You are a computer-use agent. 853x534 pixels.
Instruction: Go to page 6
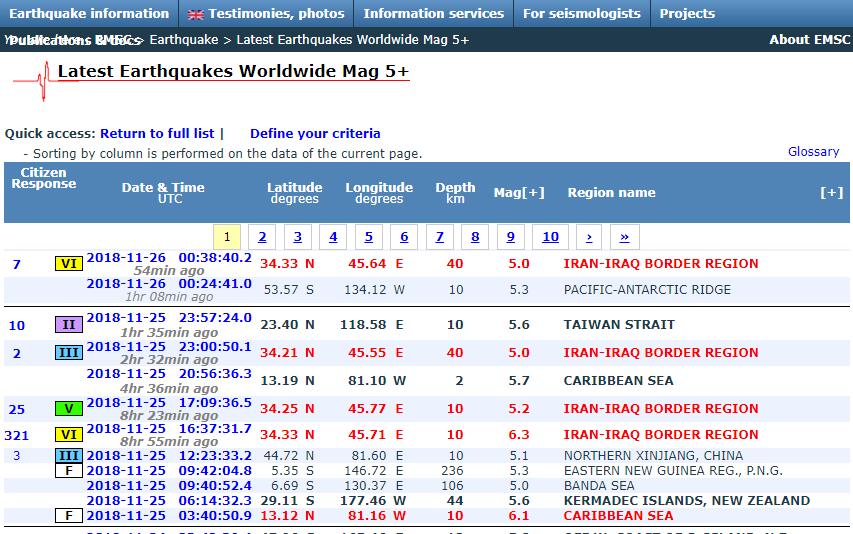(x=404, y=237)
